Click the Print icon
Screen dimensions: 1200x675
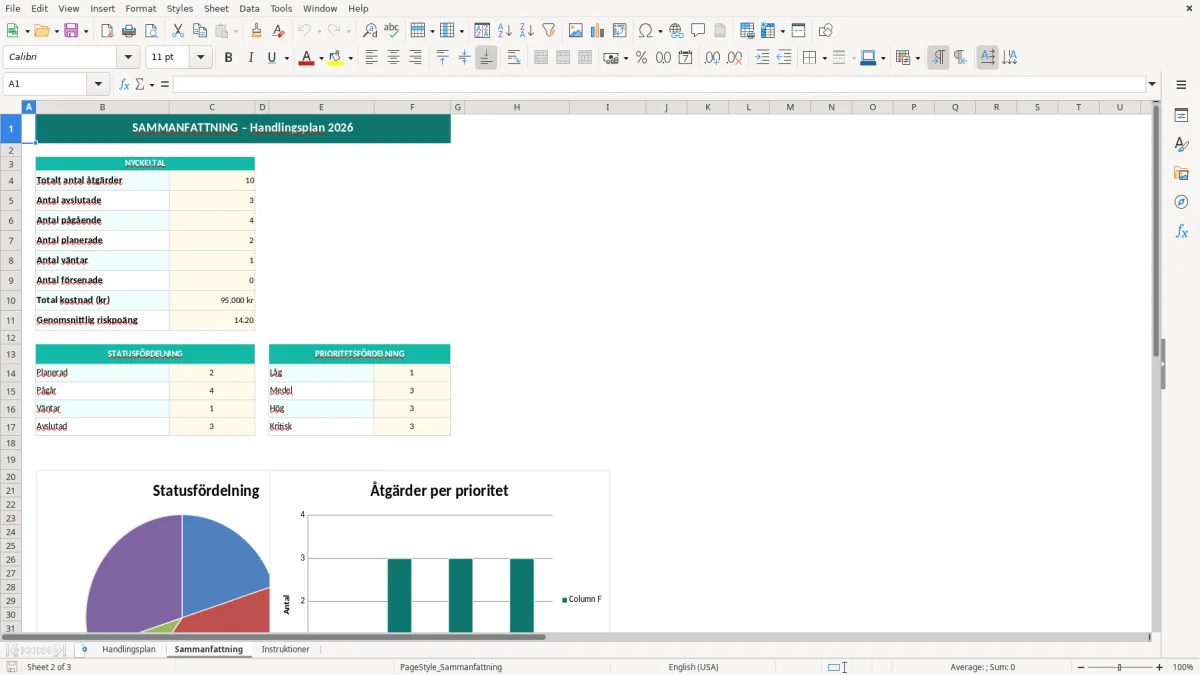129,31
